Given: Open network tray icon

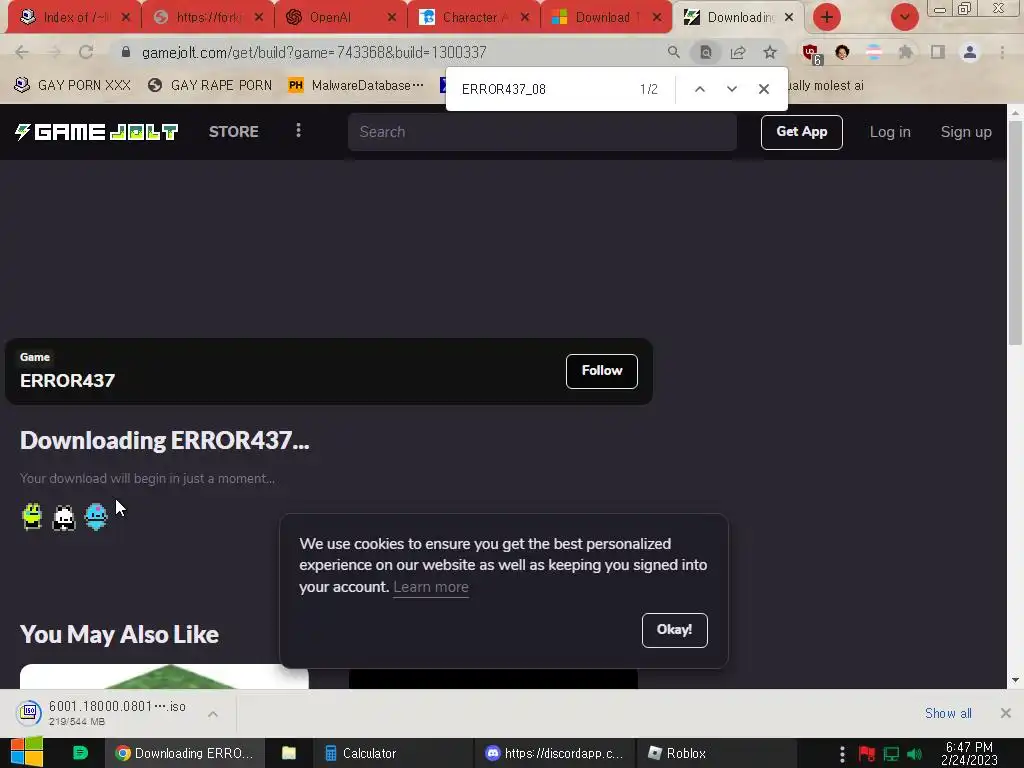Looking at the screenshot, I should (891, 754).
